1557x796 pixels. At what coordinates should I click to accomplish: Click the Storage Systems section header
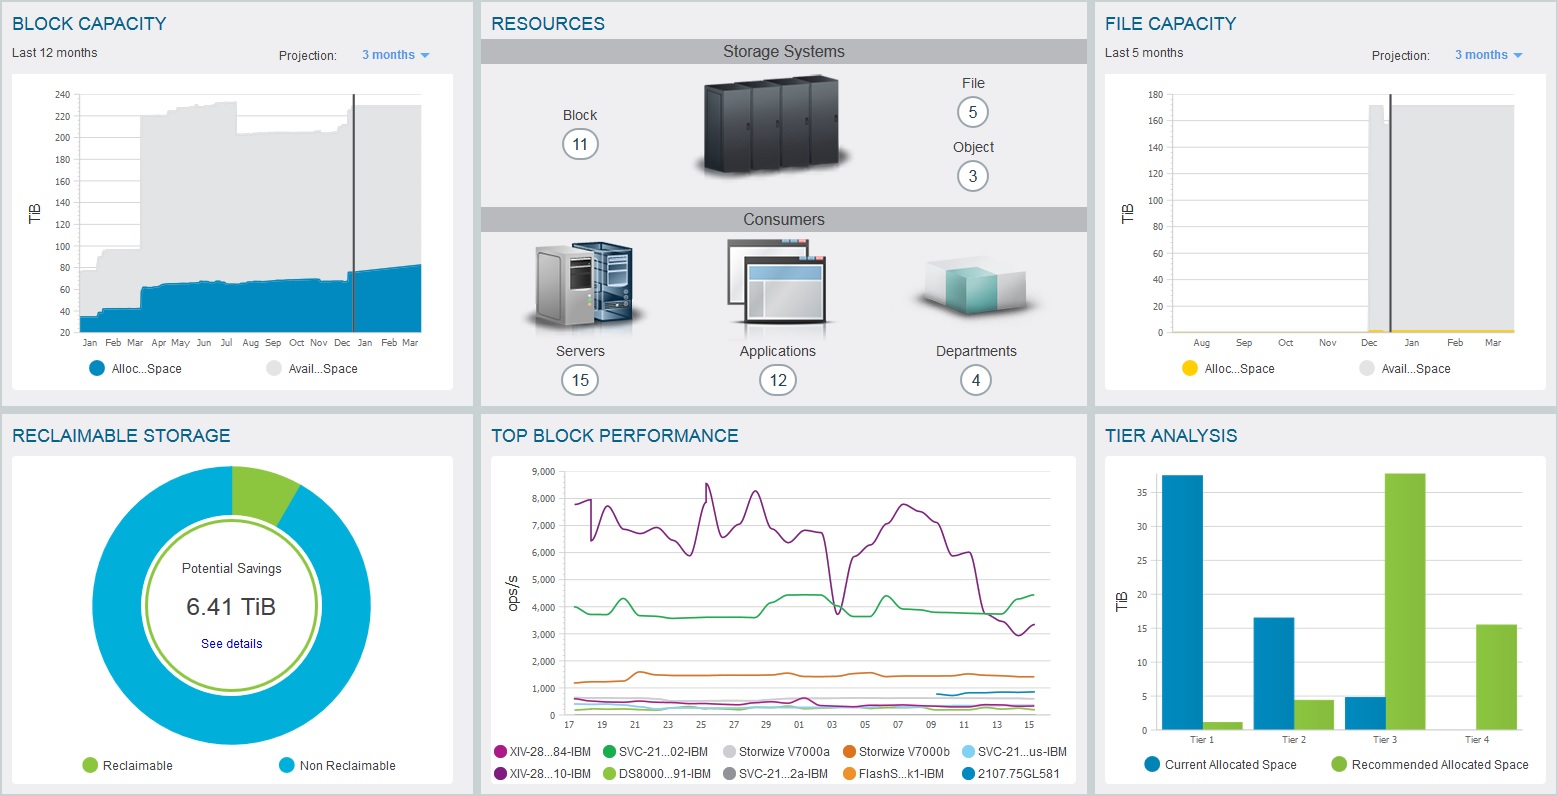pos(784,52)
